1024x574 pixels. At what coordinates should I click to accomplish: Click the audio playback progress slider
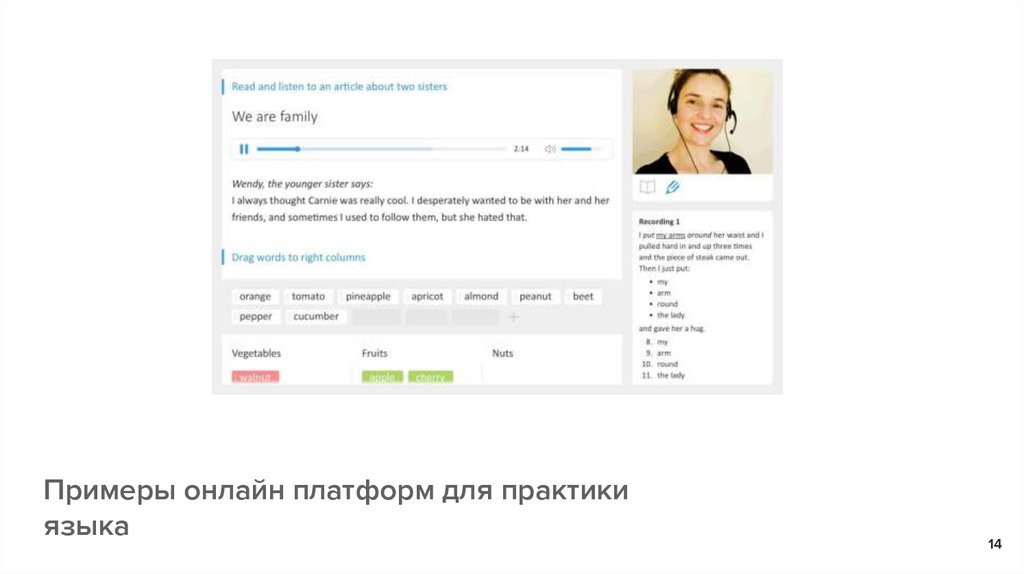(x=381, y=149)
